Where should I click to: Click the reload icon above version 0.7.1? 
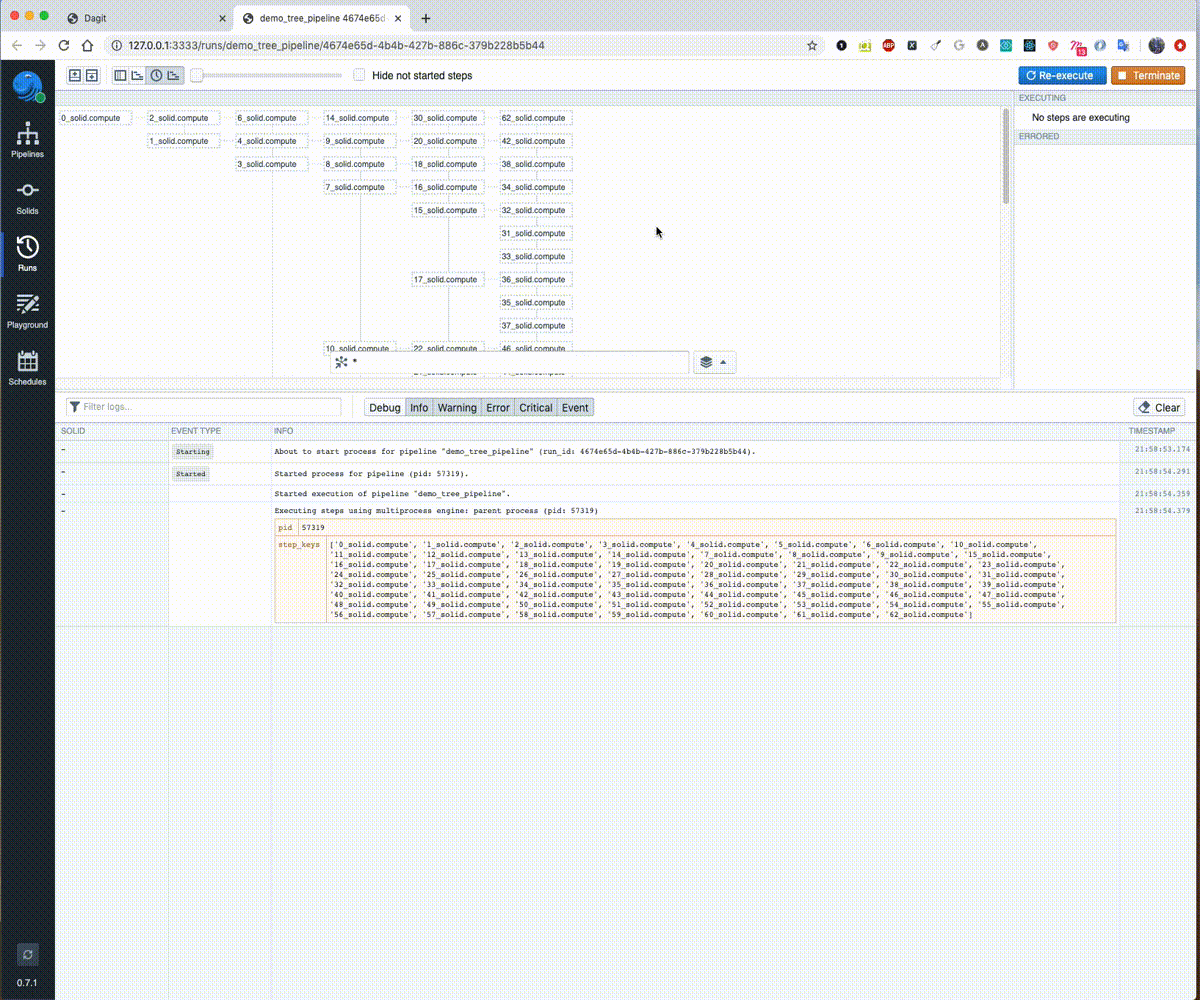[x=27, y=954]
